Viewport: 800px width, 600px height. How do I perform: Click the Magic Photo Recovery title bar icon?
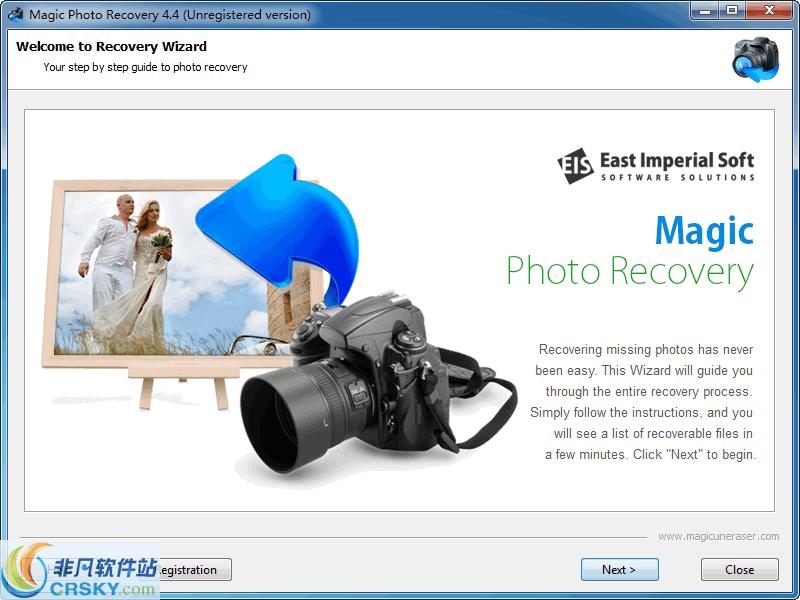click(x=14, y=12)
